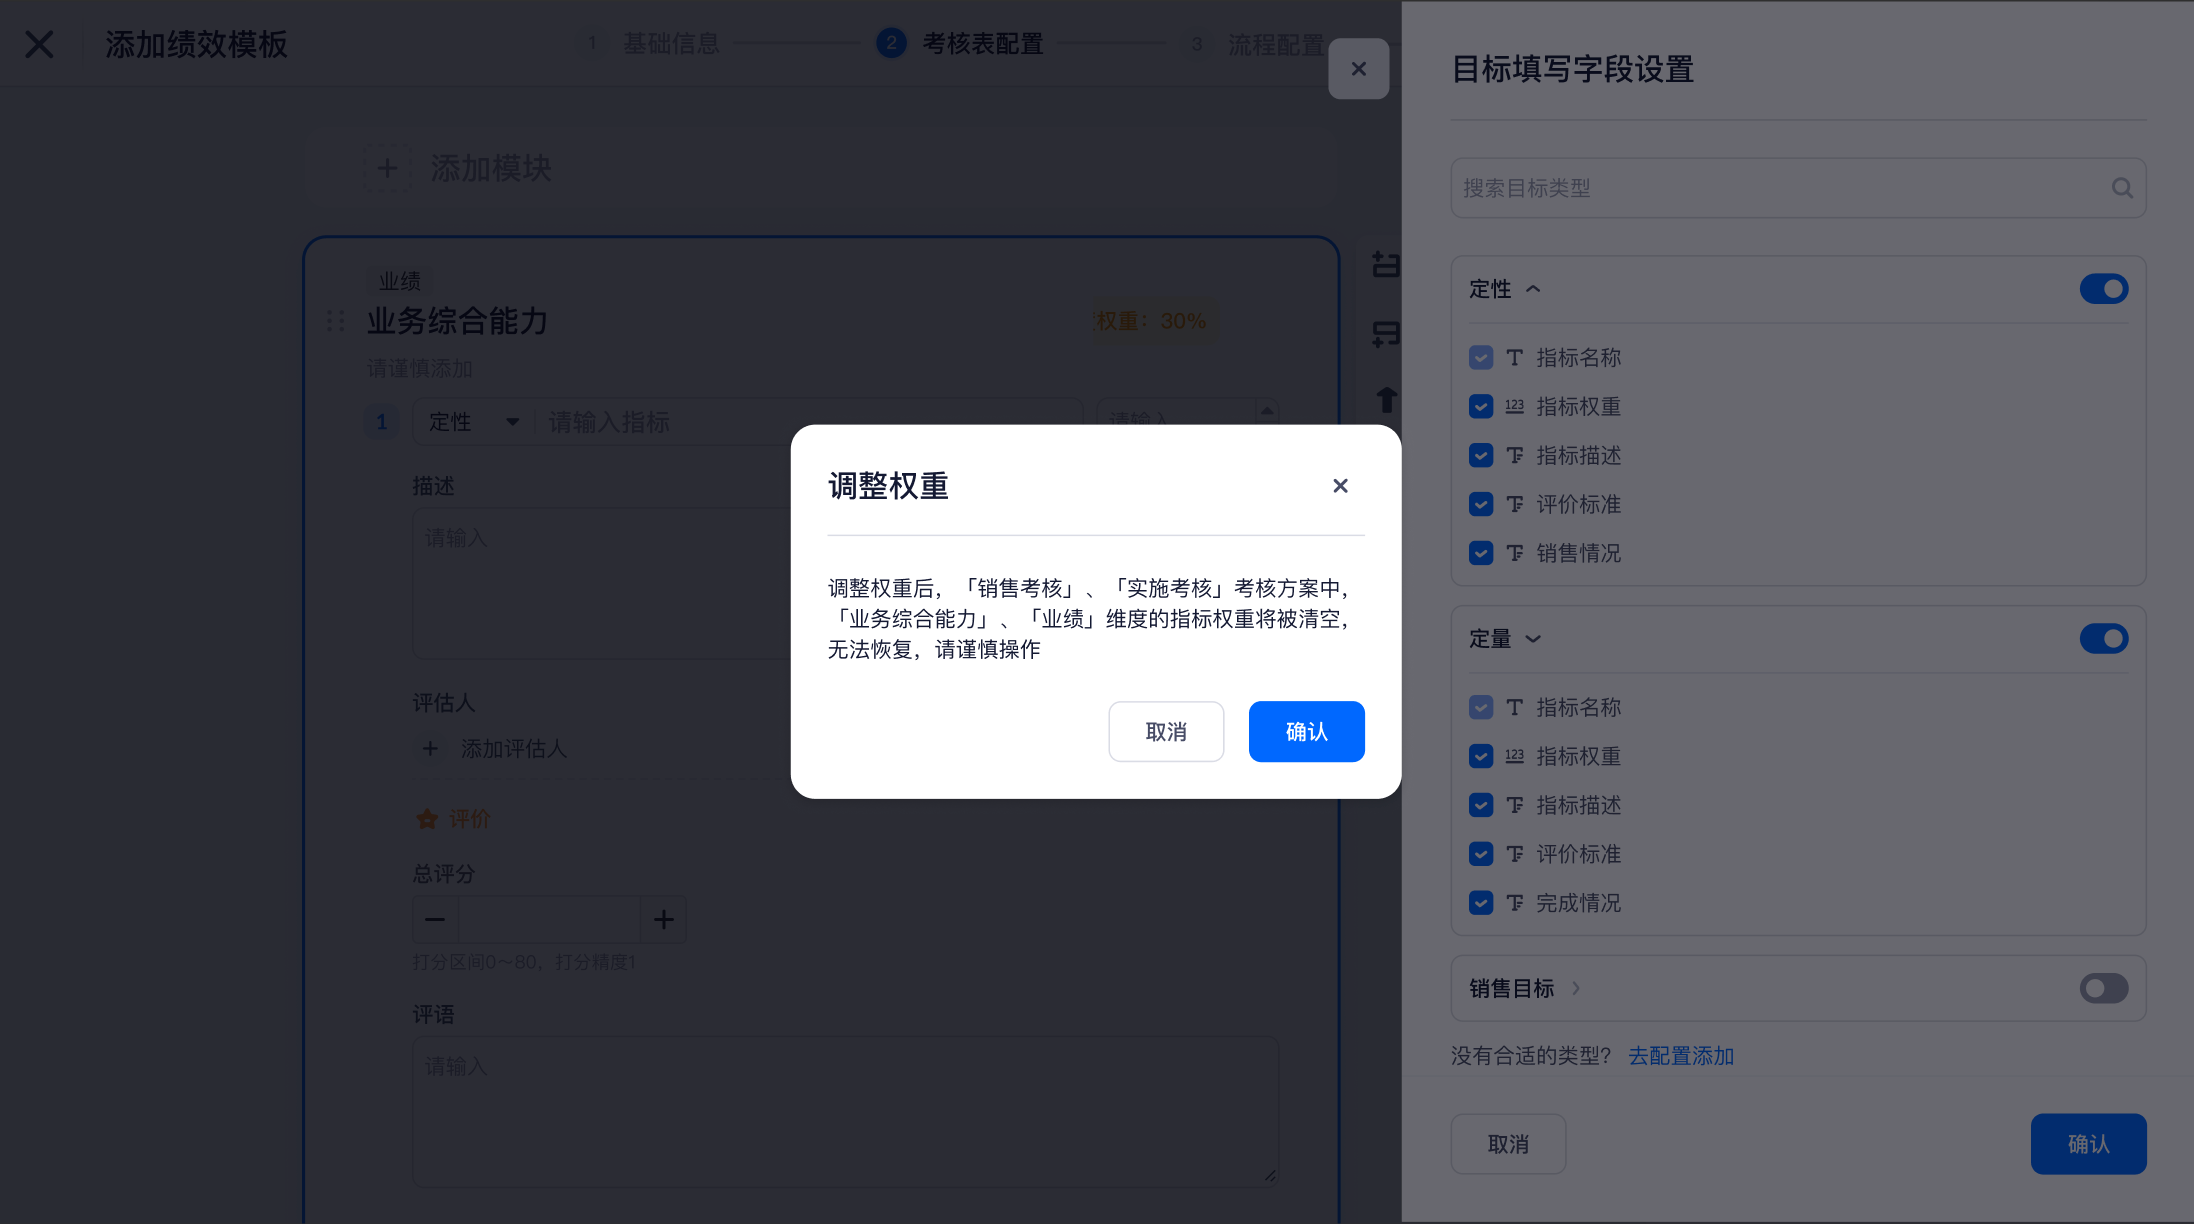Focus the 搜索目标类型 search field
The width and height of the screenshot is (2194, 1224).
(1780, 188)
